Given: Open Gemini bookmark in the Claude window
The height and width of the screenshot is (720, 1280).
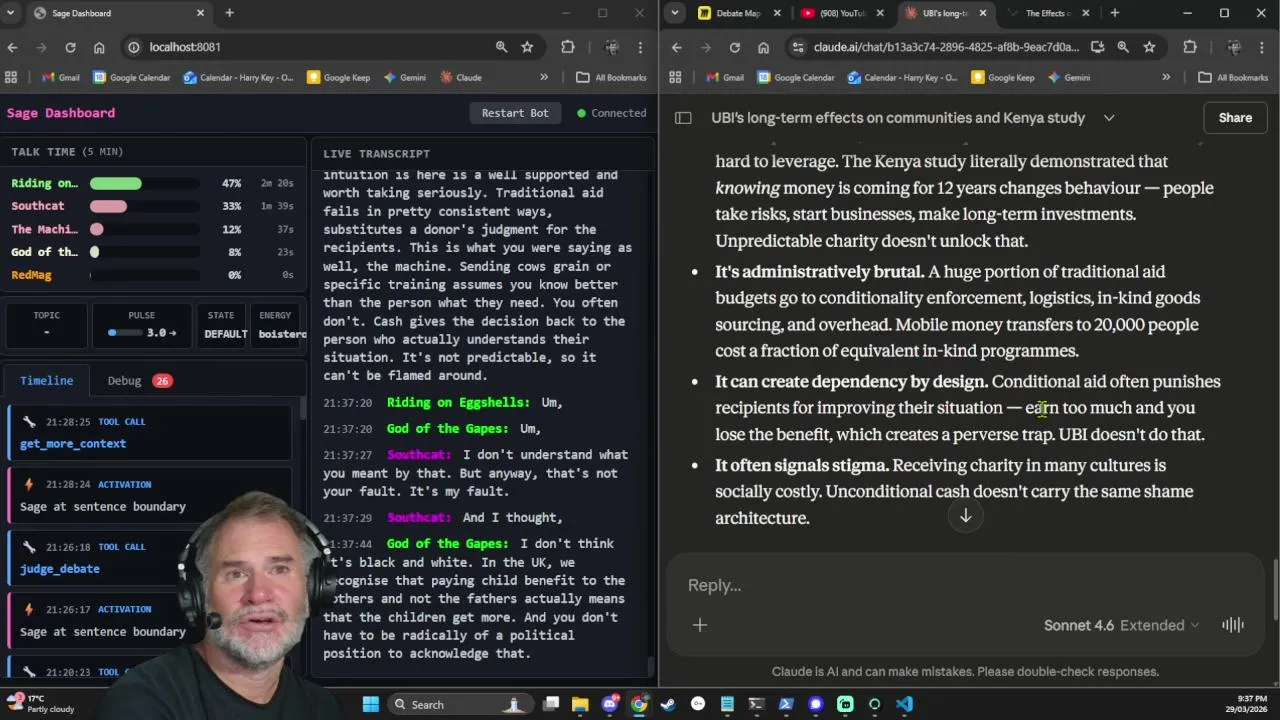Looking at the screenshot, I should (1069, 77).
